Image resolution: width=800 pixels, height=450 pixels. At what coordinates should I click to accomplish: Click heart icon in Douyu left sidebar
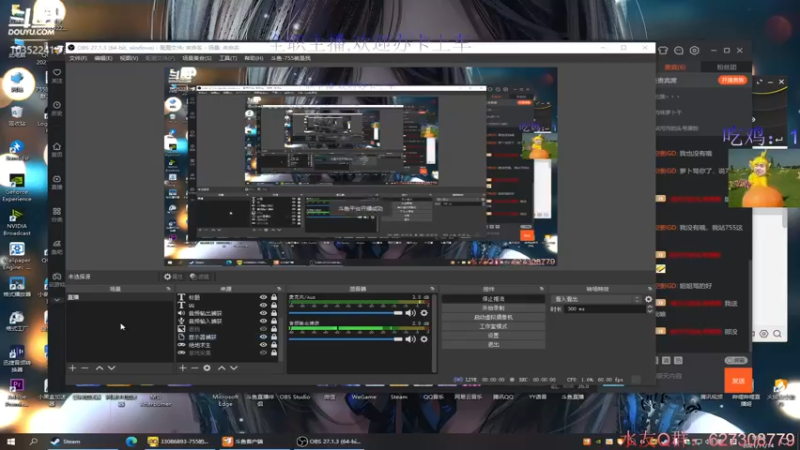click(57, 72)
